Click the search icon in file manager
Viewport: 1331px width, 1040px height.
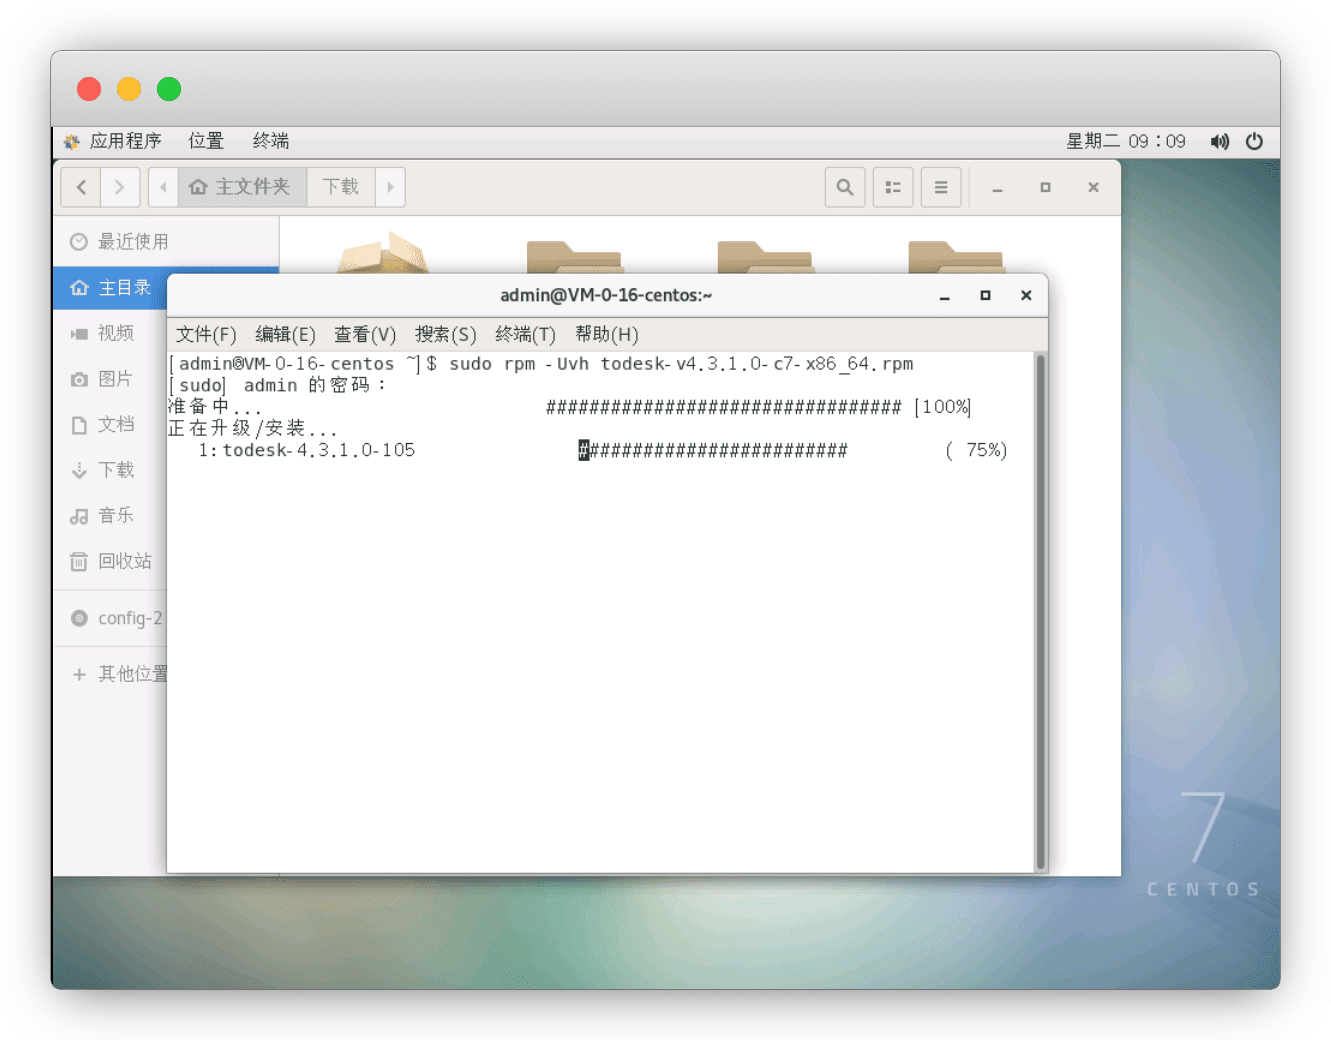tap(845, 187)
